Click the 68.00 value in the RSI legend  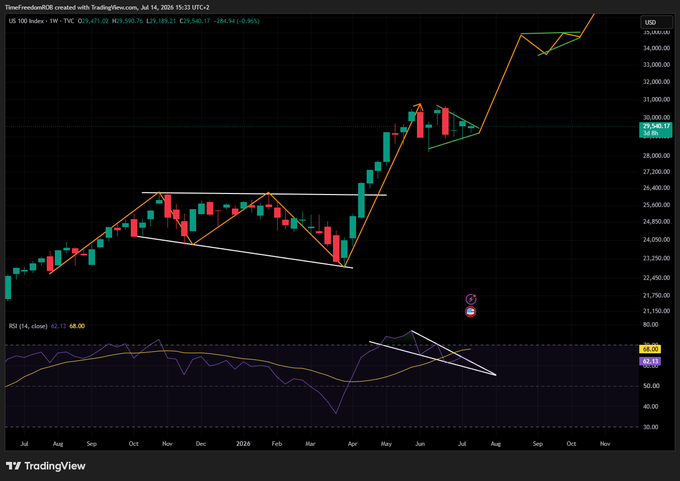(x=77, y=326)
